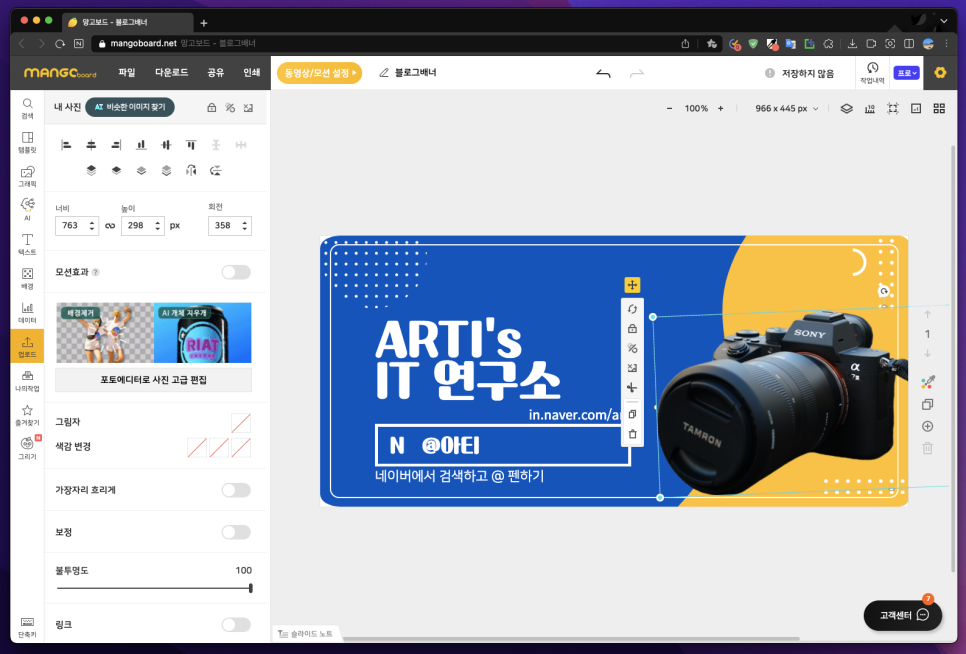Open the 단축키 keyboard shortcuts panel

(27, 627)
